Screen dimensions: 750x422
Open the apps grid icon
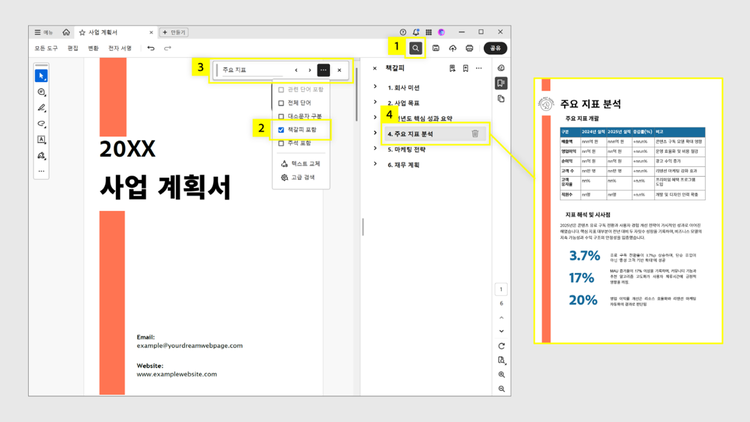tap(429, 32)
